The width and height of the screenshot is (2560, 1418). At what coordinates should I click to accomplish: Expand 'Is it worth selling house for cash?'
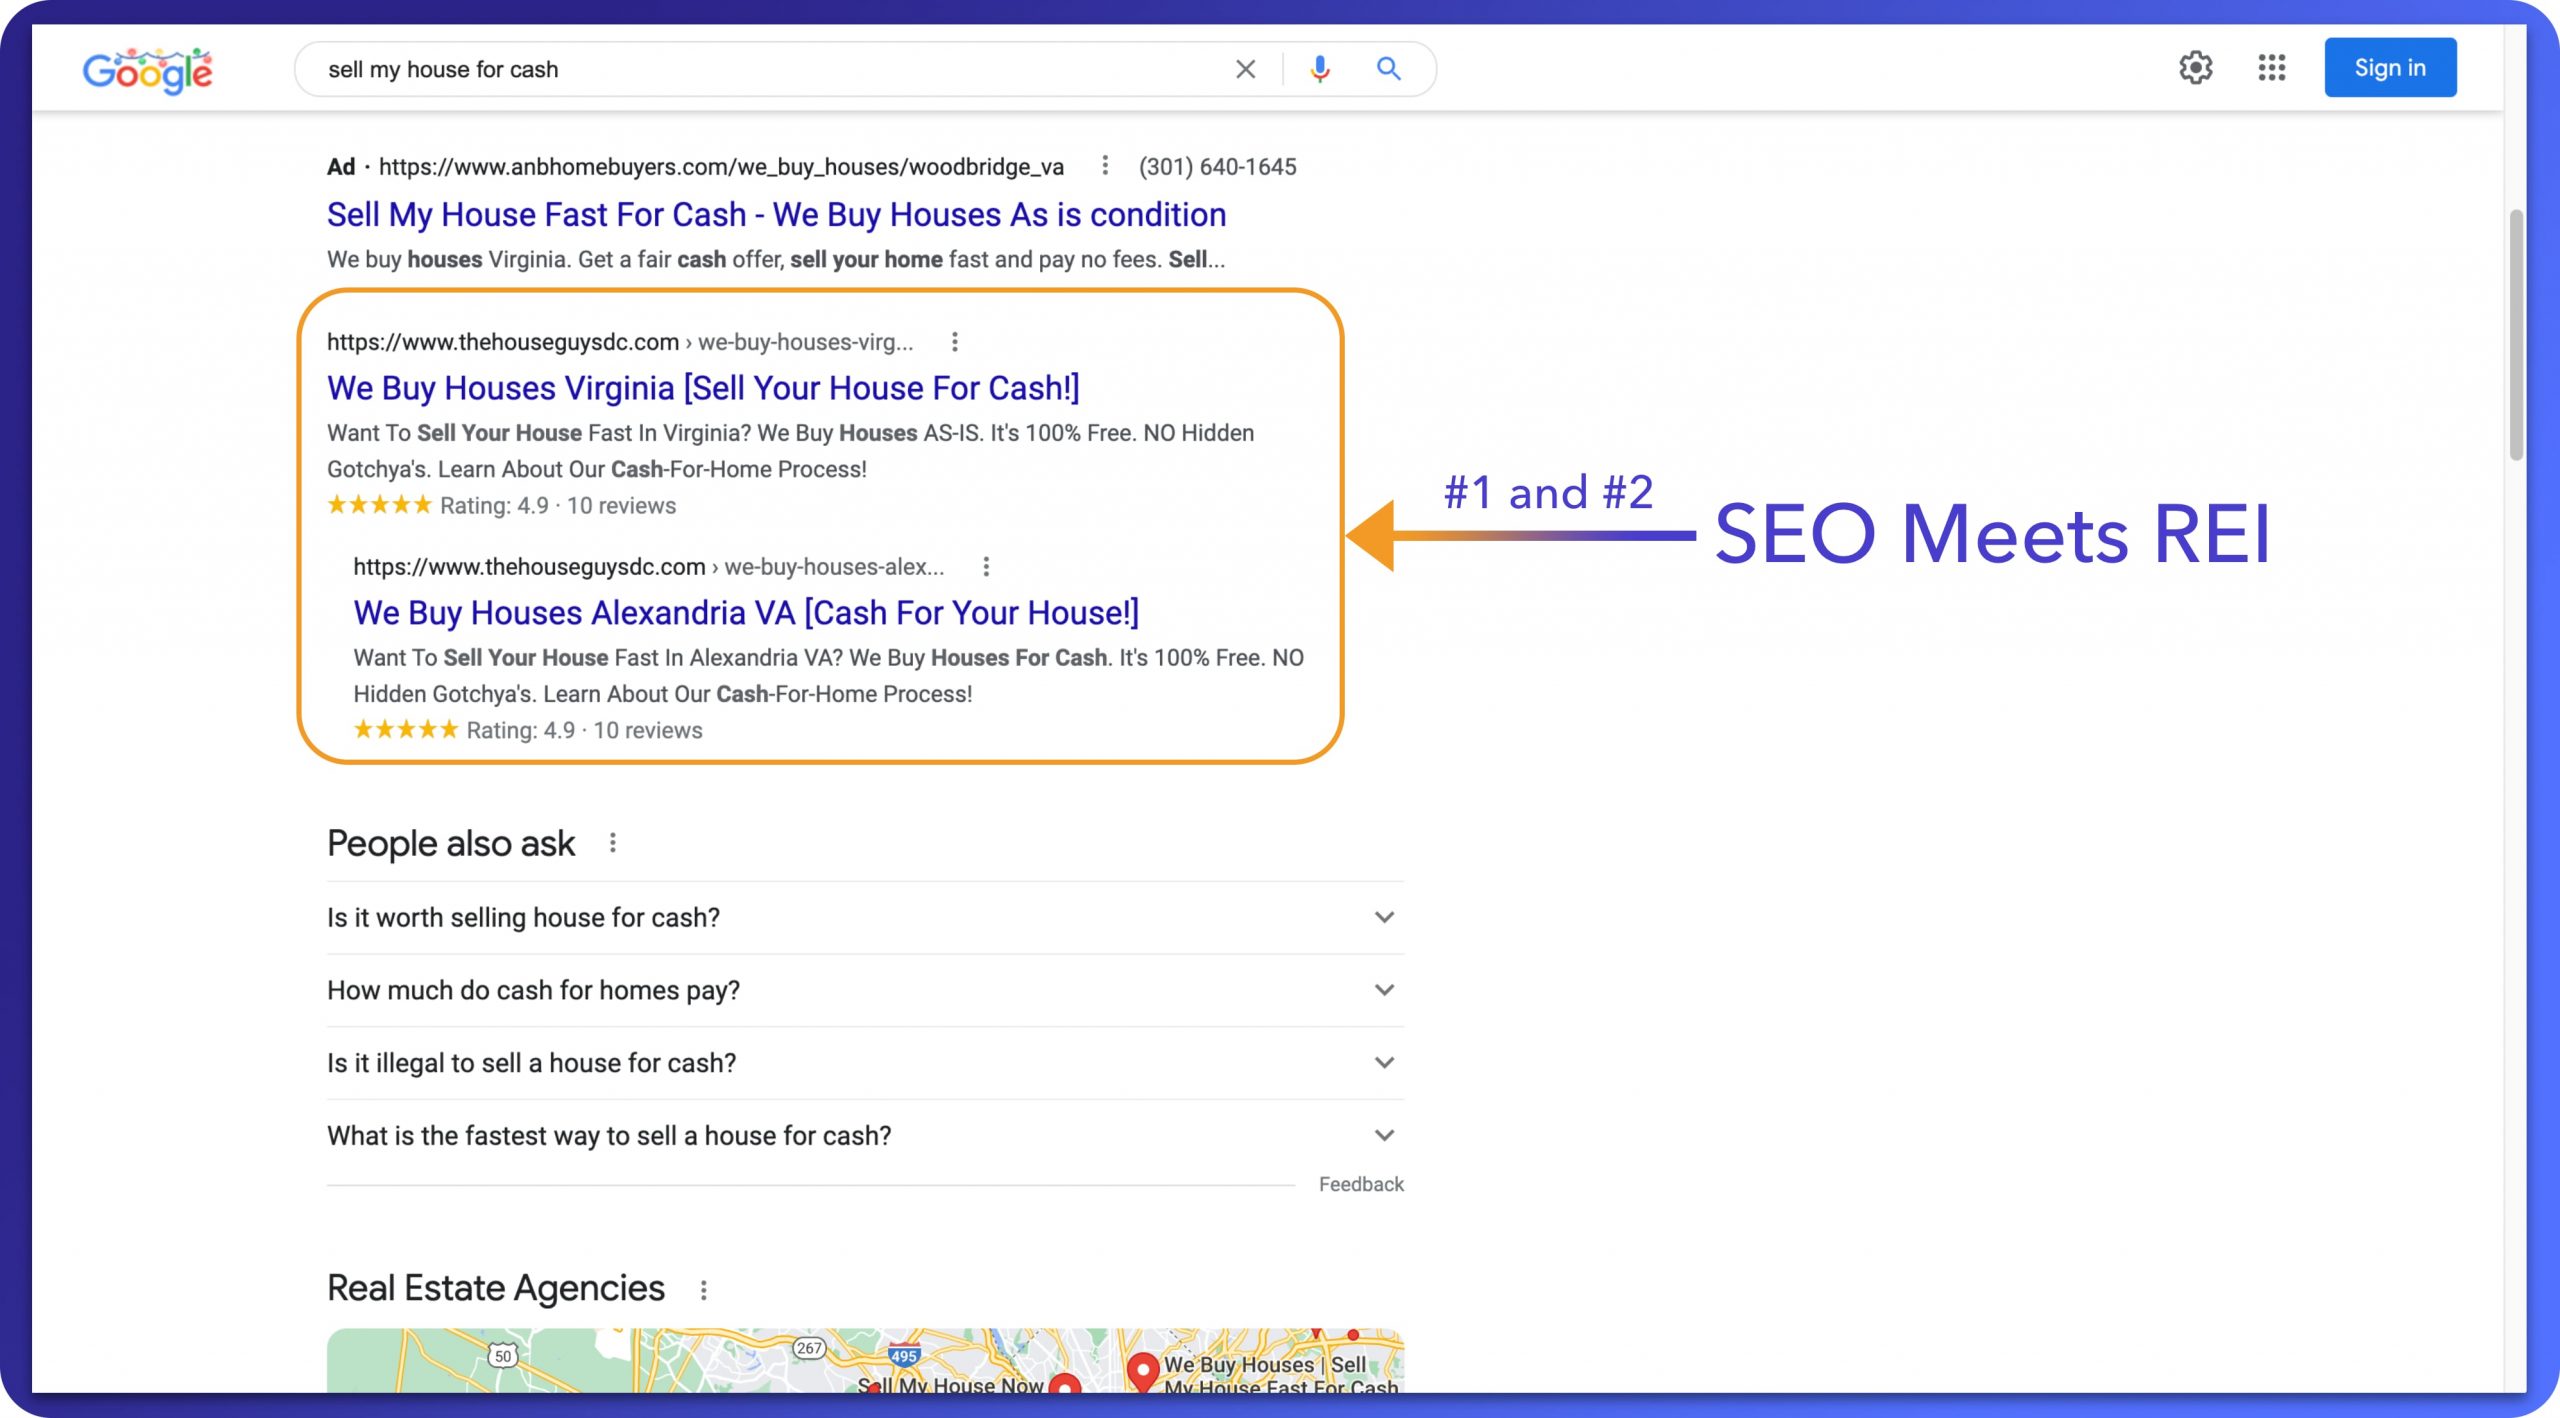coord(865,917)
